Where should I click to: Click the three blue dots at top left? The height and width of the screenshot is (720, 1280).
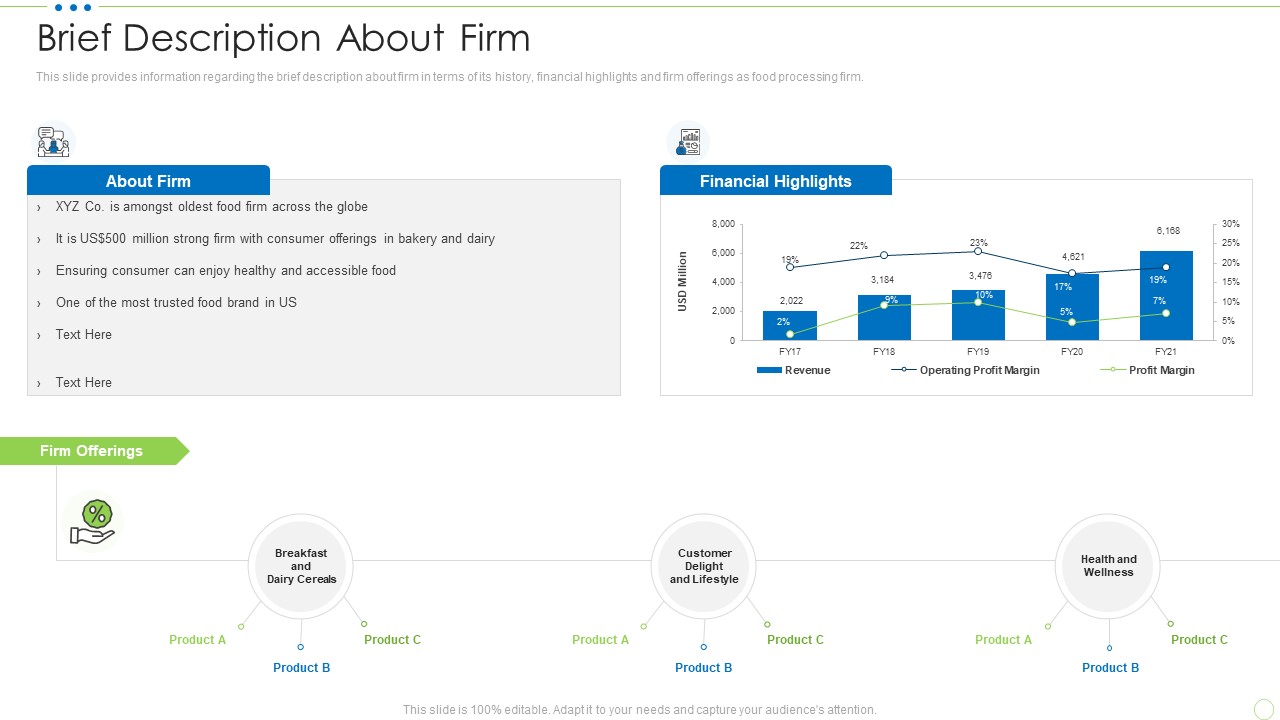coord(73,7)
